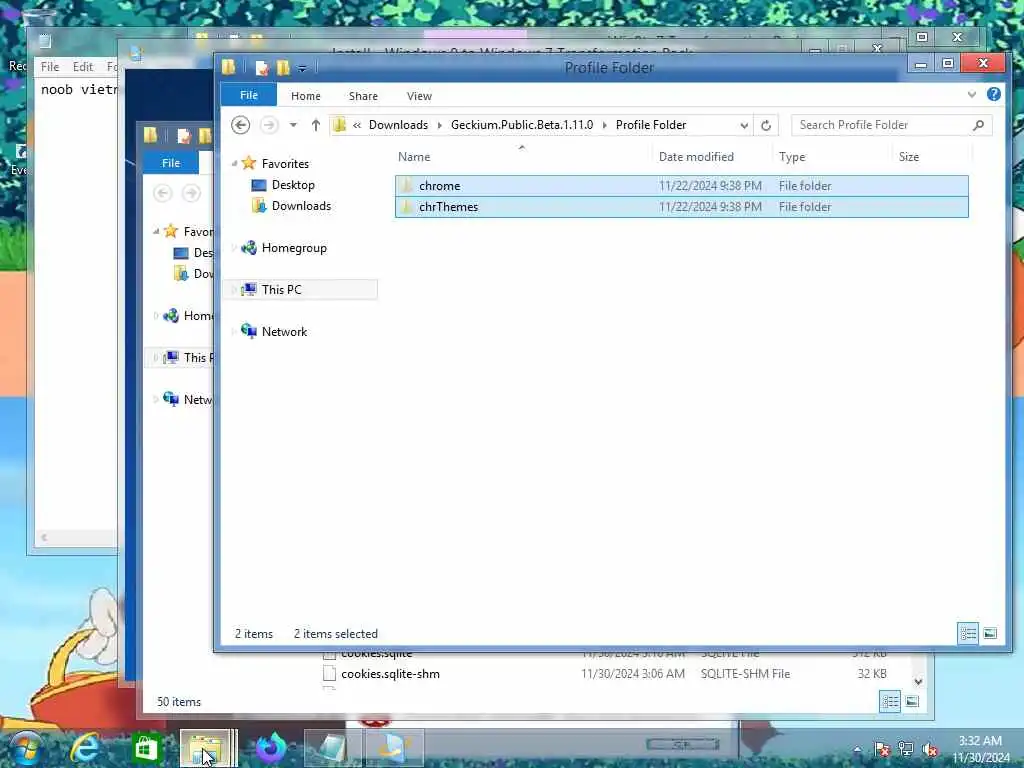The image size is (1024, 768).
Task: Click the muted volume tray icon
Action: [929, 749]
